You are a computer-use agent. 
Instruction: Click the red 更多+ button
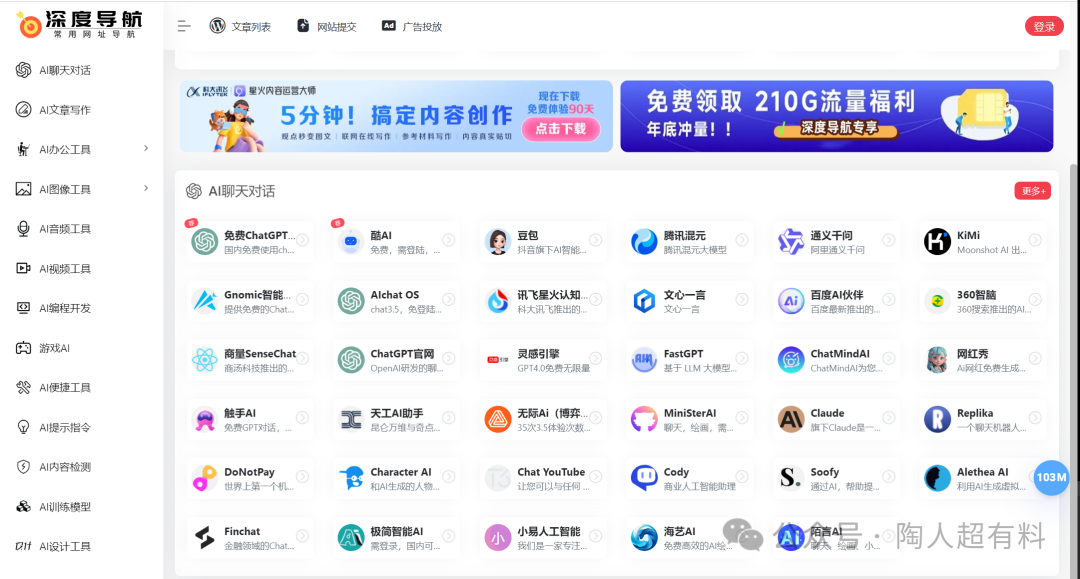pos(1032,191)
